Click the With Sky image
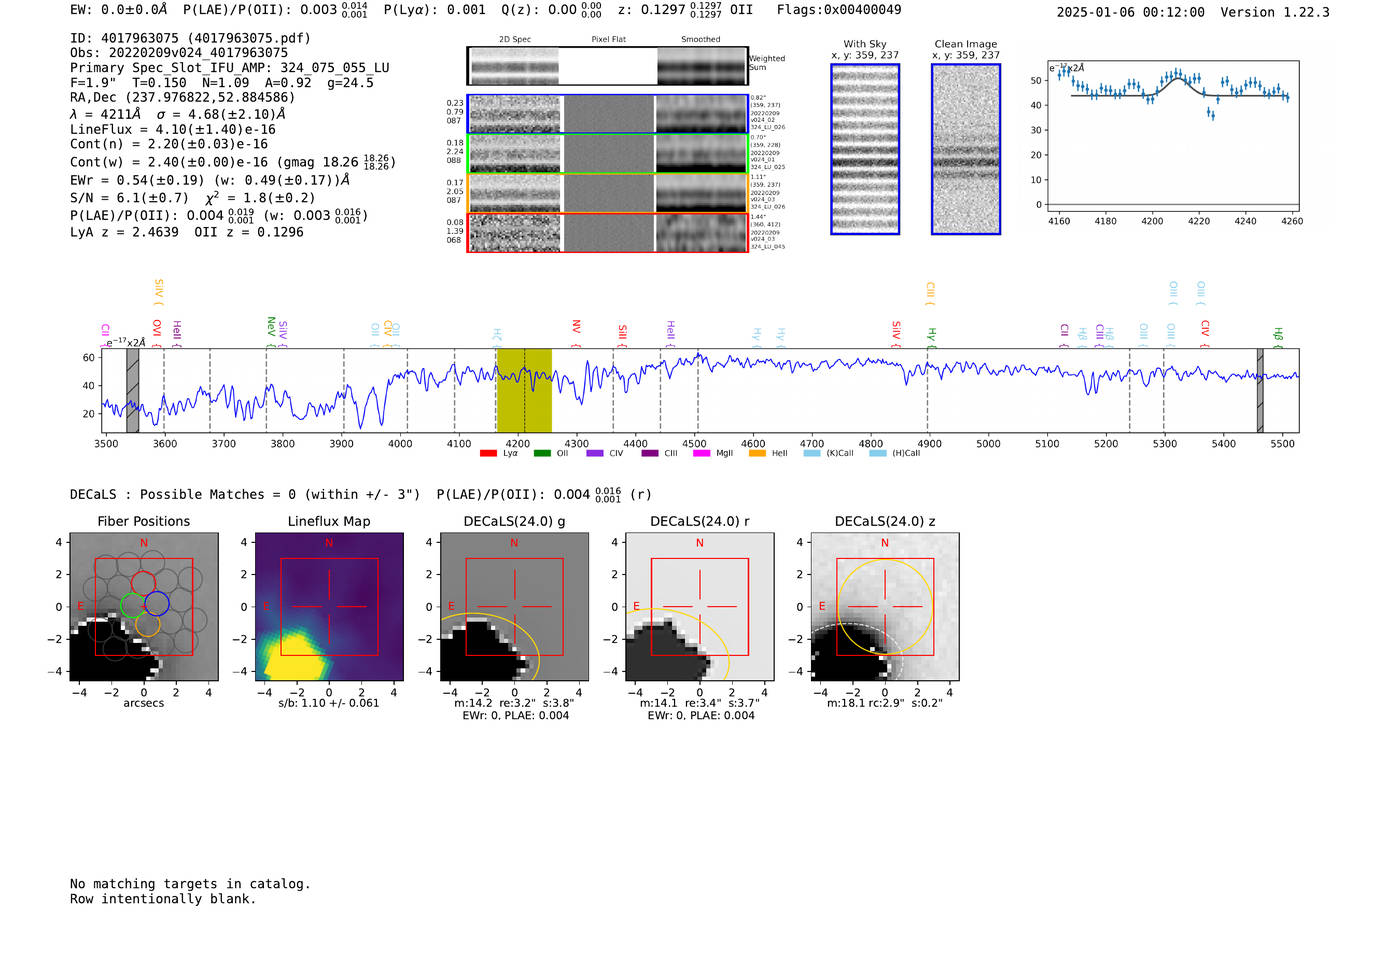The image size is (1400, 953). pyautogui.click(x=865, y=150)
